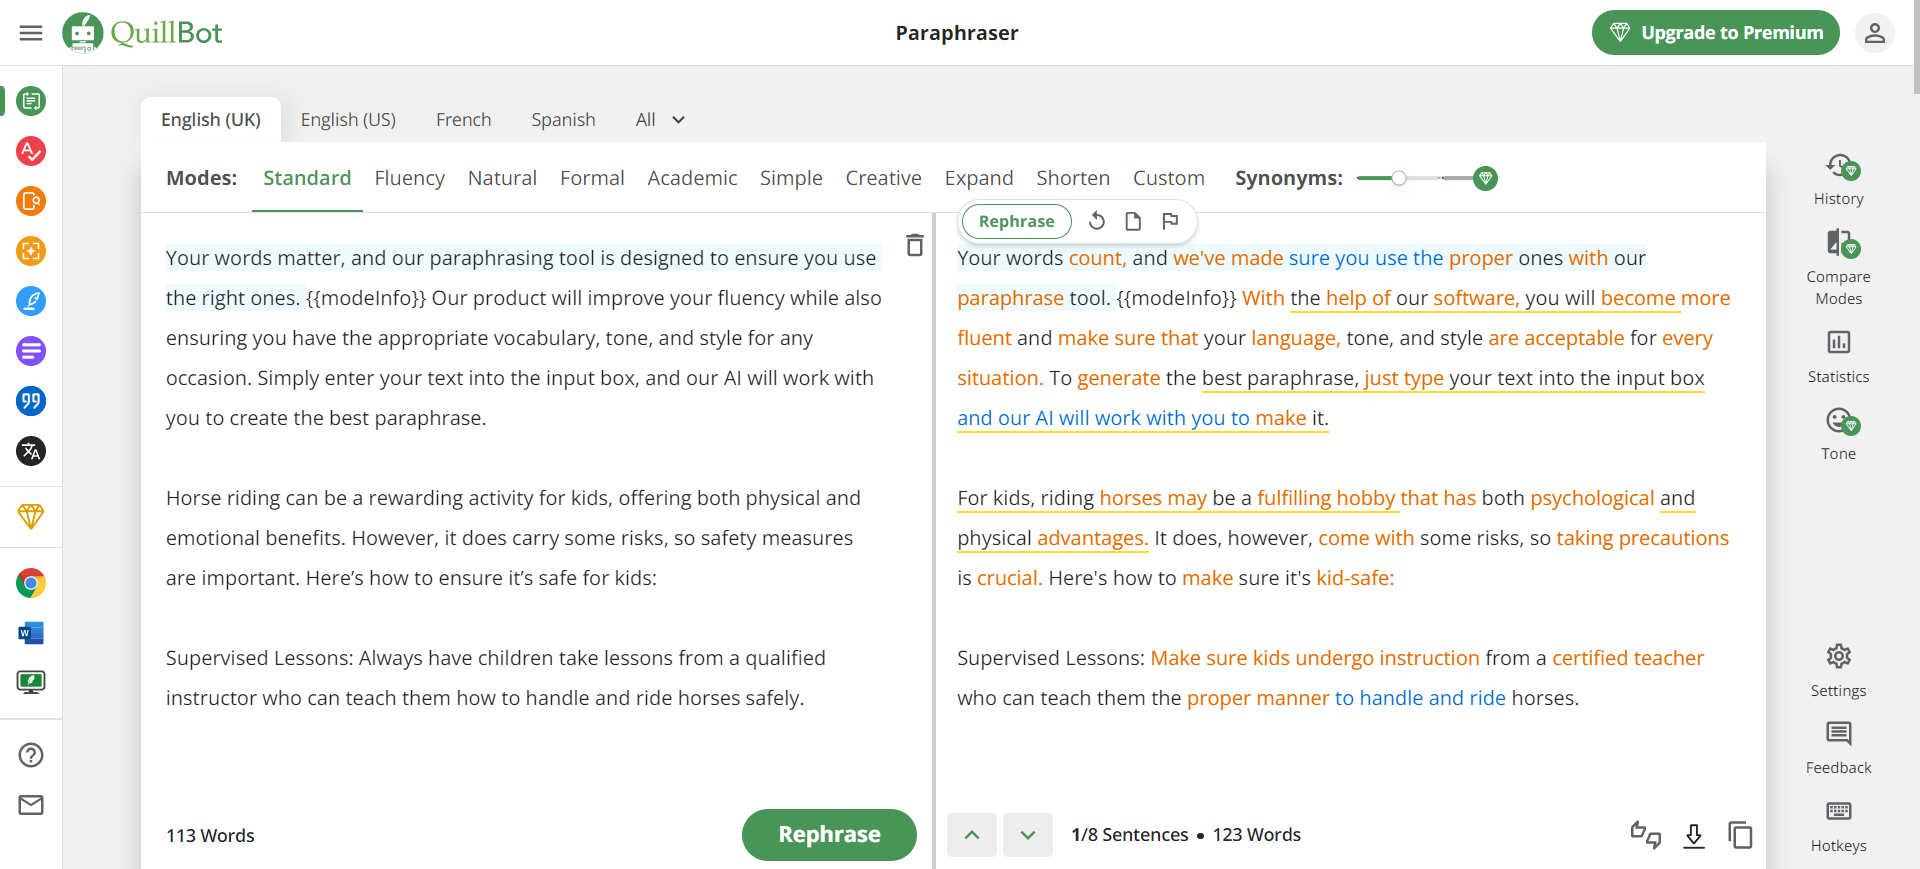Viewport: 1920px width, 869px height.
Task: Open the Tone analysis tool
Action: coord(1838,433)
